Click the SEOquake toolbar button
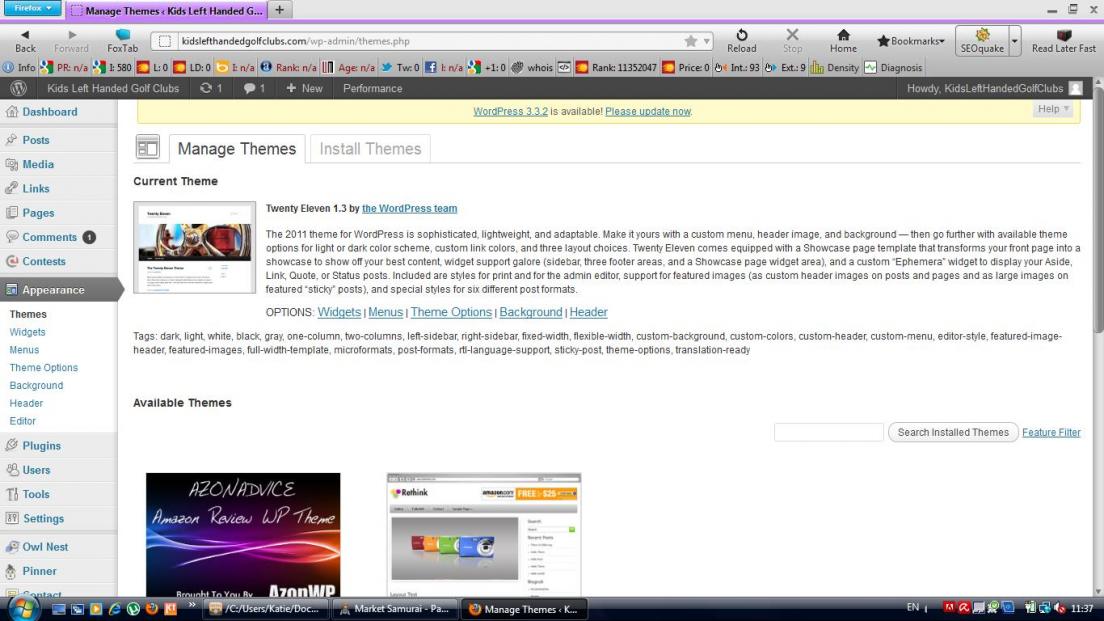Image resolution: width=1104 pixels, height=621 pixels. (981, 41)
